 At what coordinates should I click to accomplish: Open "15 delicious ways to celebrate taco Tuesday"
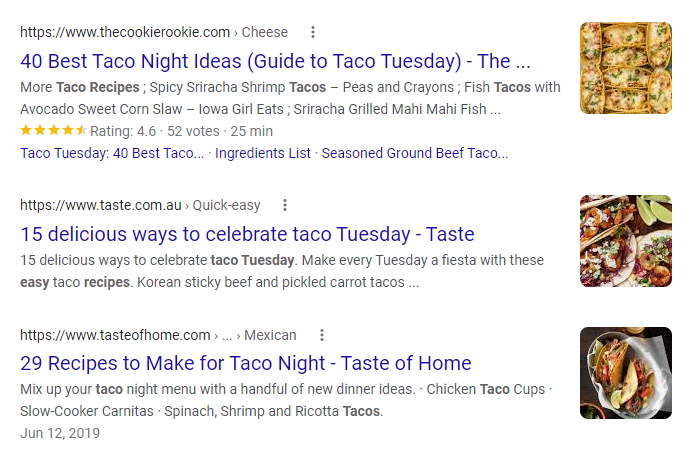tap(247, 234)
